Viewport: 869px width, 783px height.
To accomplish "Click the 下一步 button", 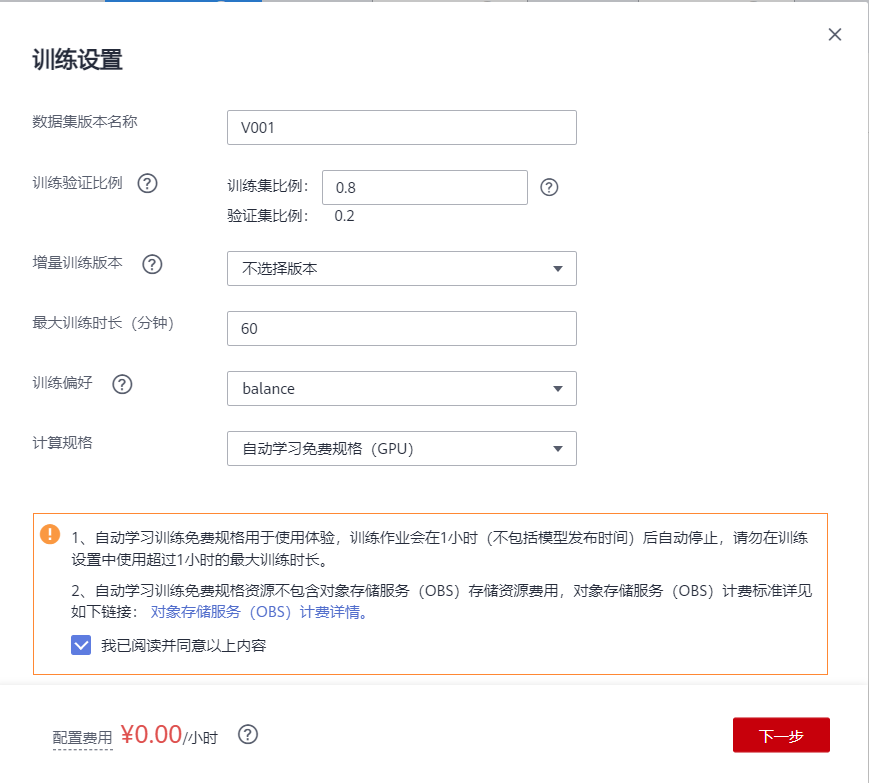I will coord(781,735).
